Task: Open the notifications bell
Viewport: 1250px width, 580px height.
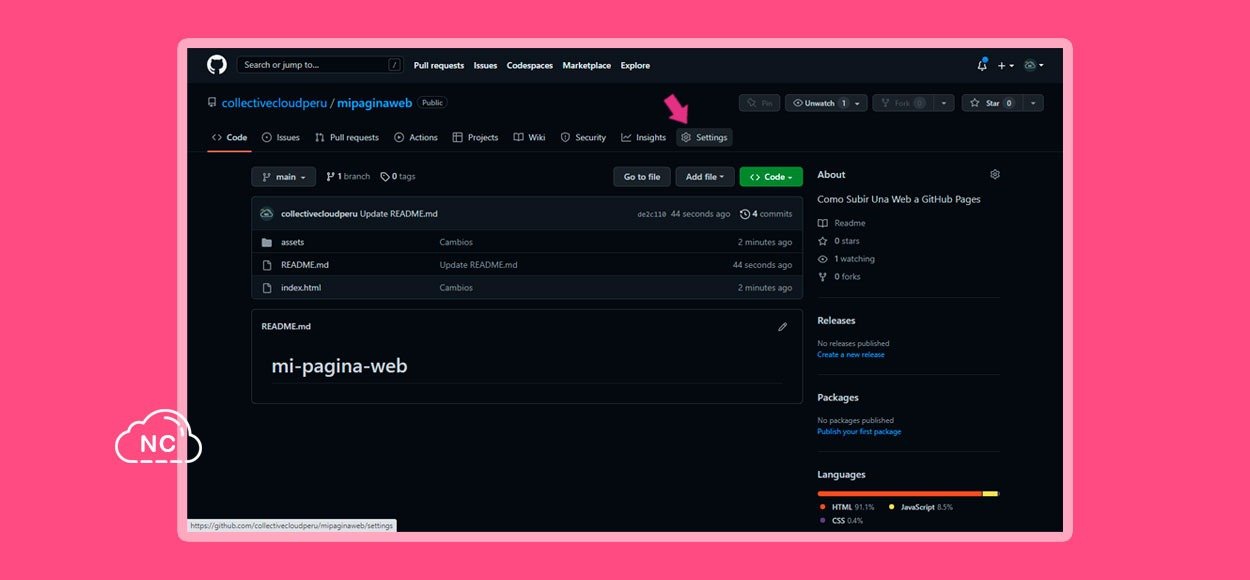Action: [x=982, y=65]
